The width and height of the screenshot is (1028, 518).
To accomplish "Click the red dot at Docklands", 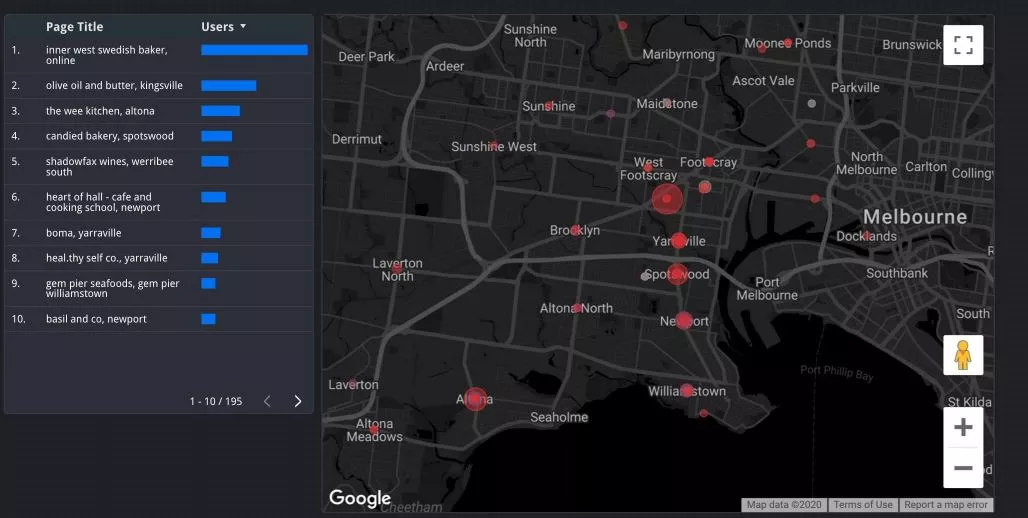I will click(x=867, y=235).
